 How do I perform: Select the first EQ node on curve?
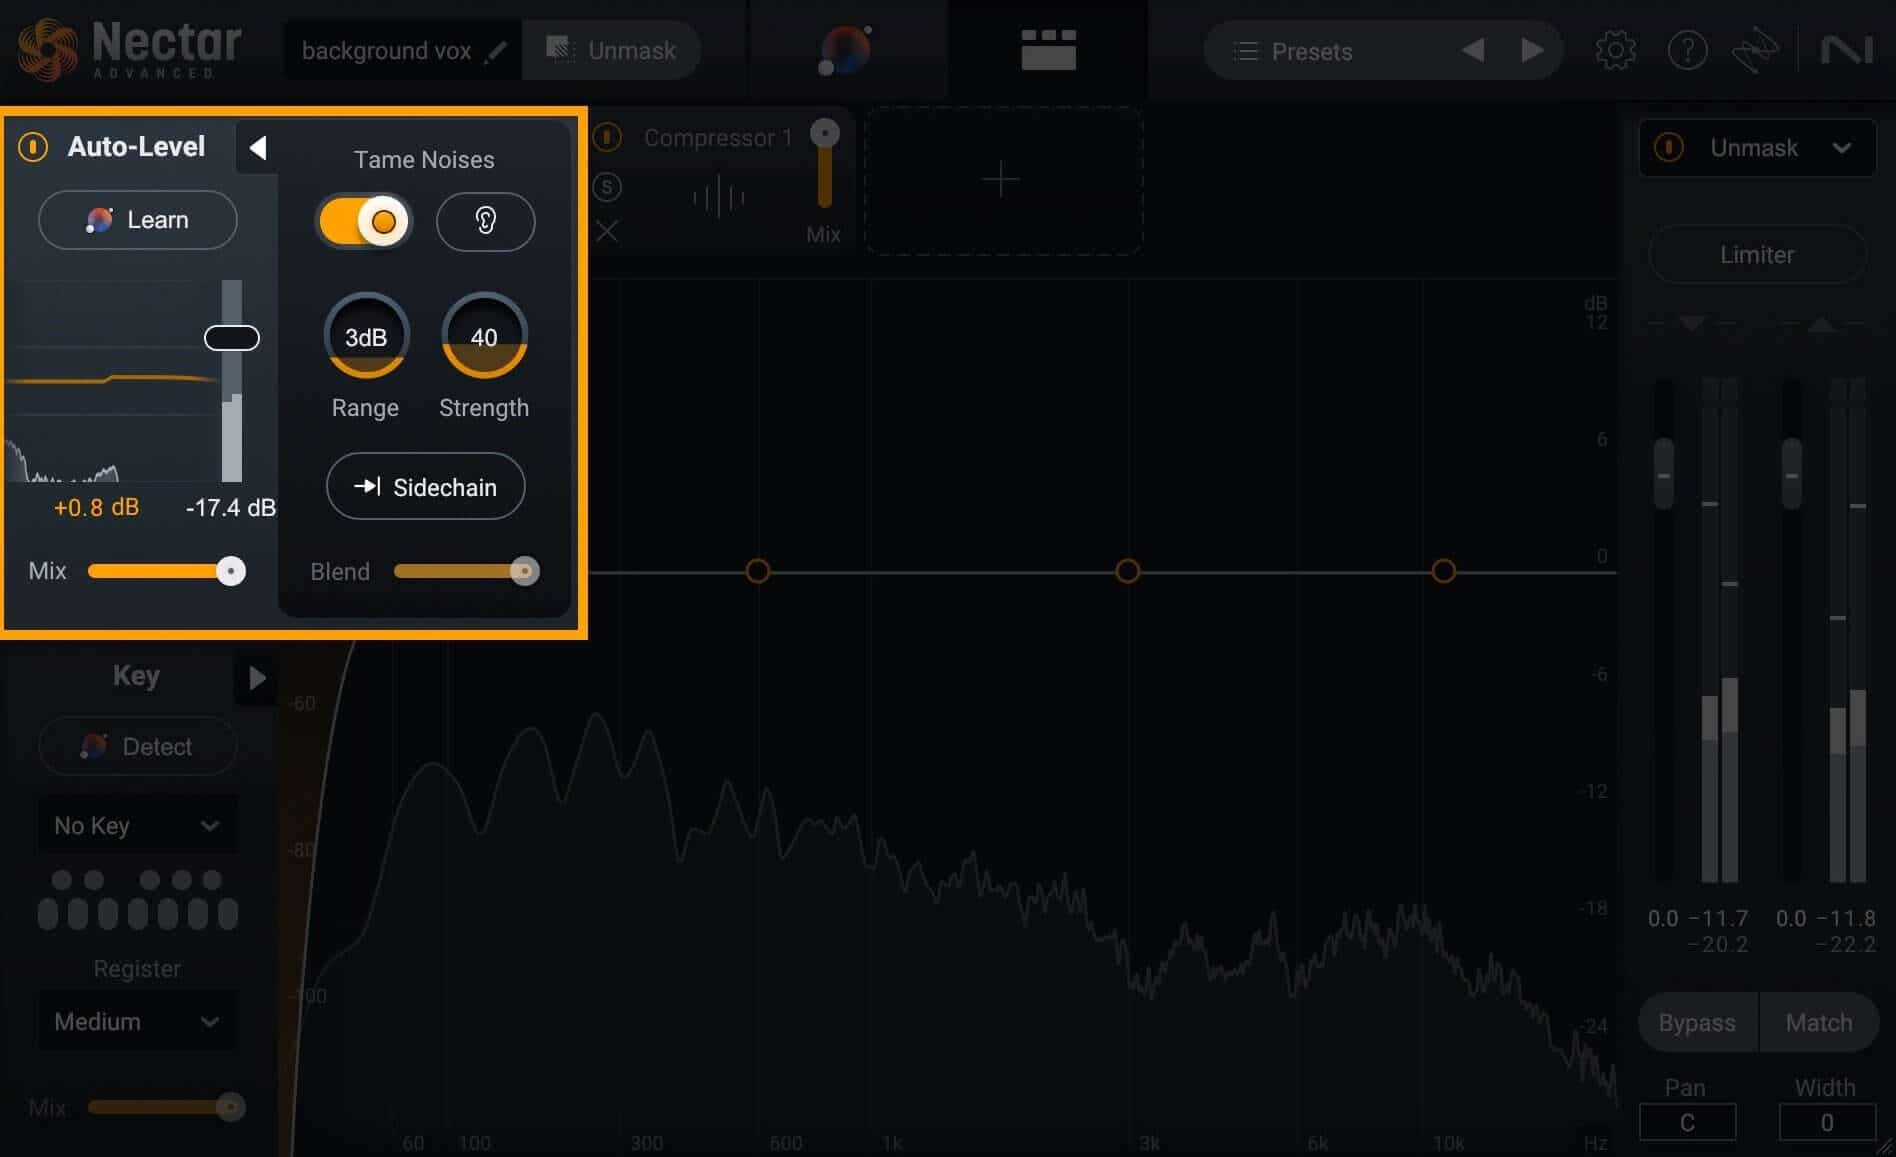(758, 571)
